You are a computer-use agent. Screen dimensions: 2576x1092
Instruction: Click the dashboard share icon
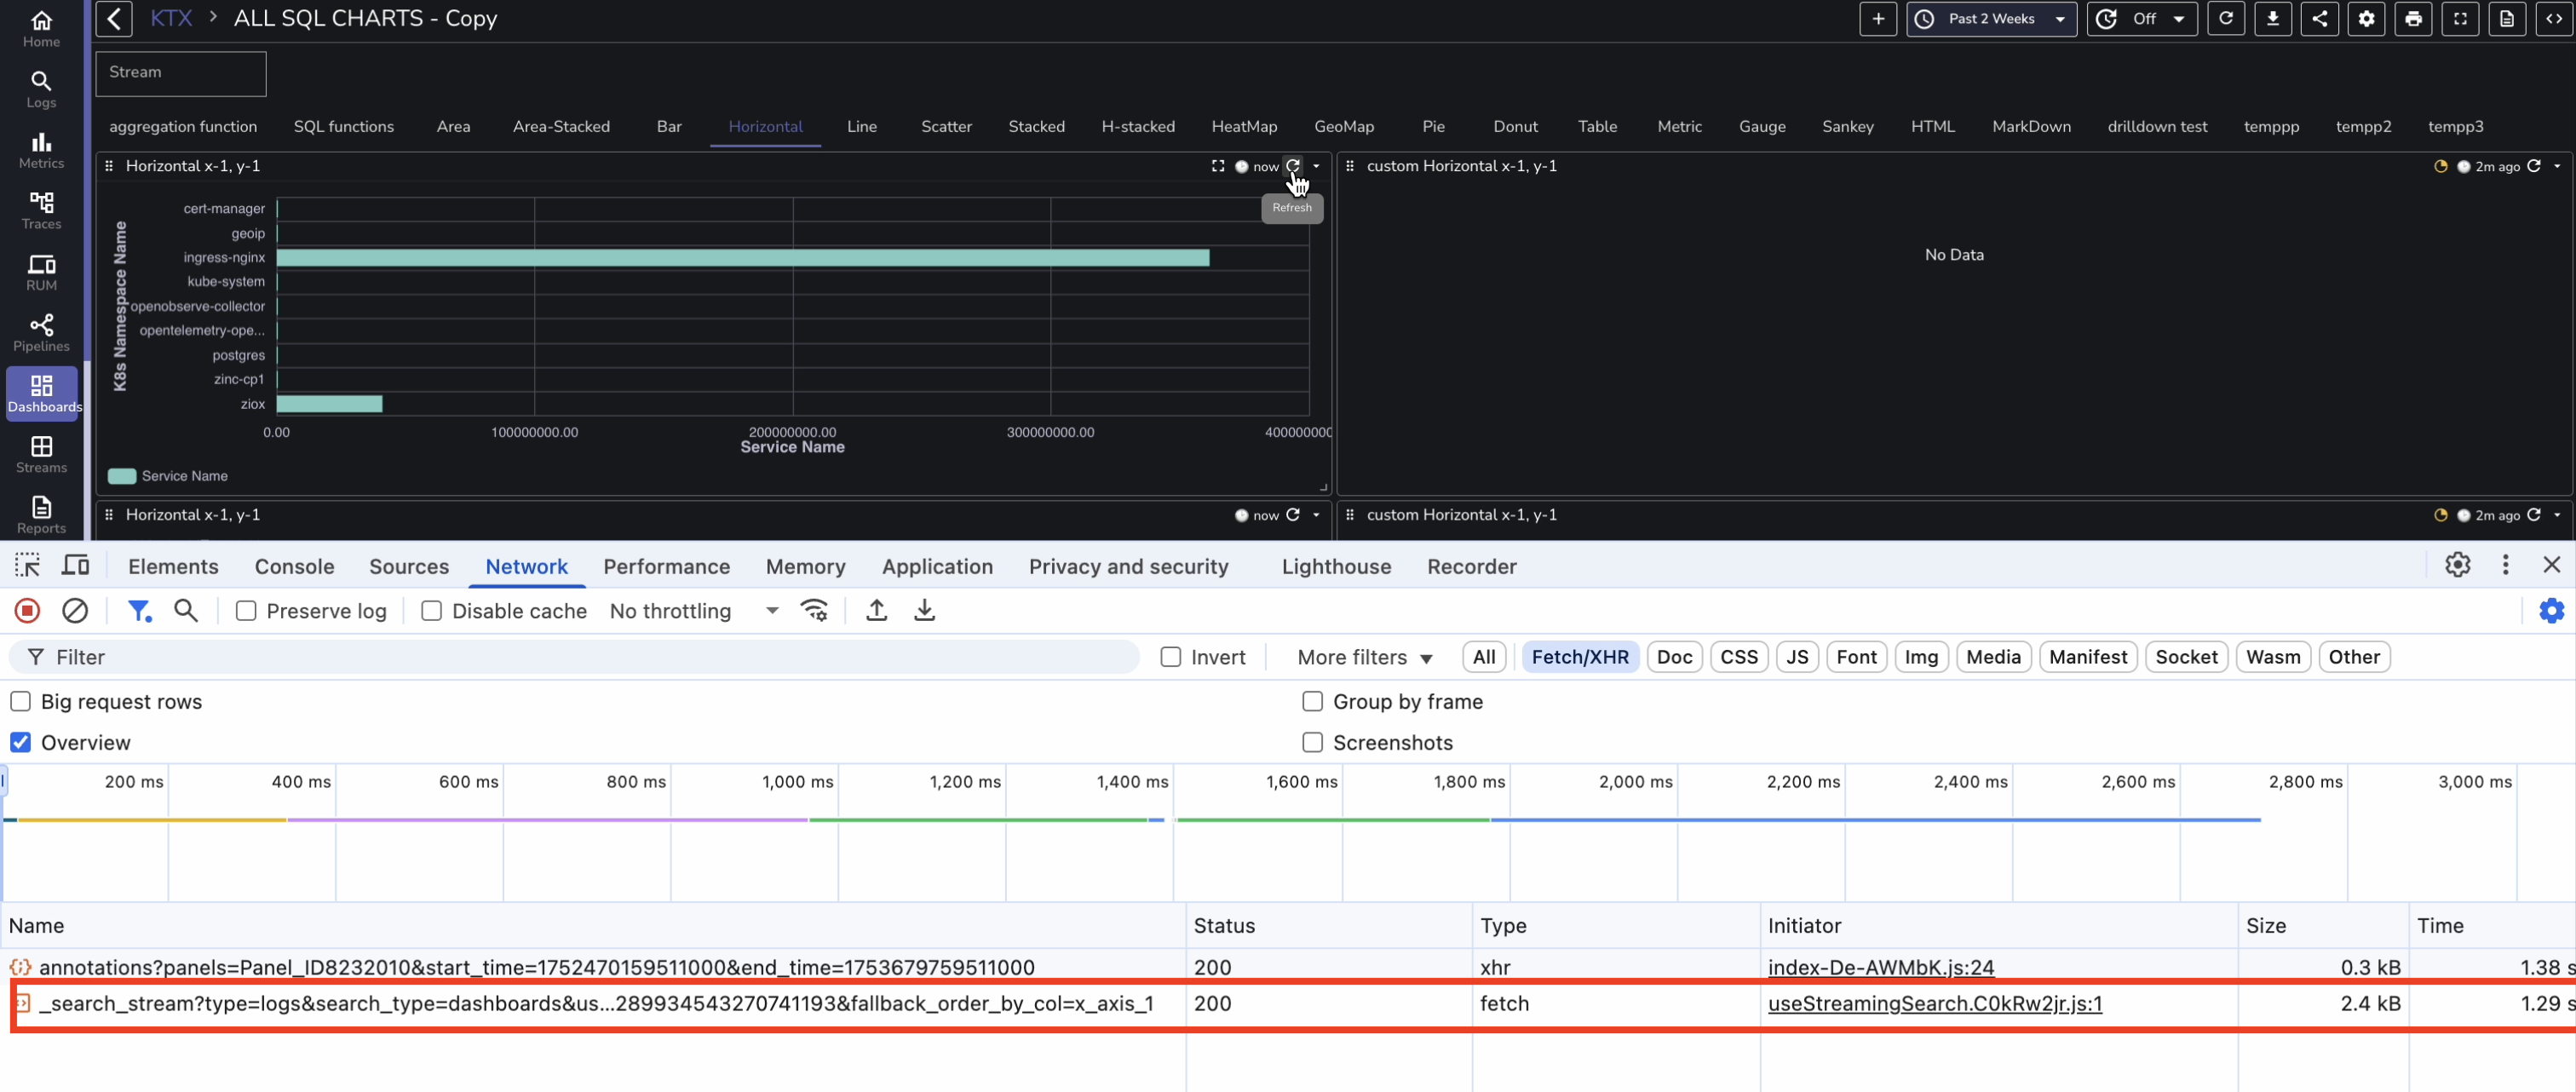coord(2319,19)
